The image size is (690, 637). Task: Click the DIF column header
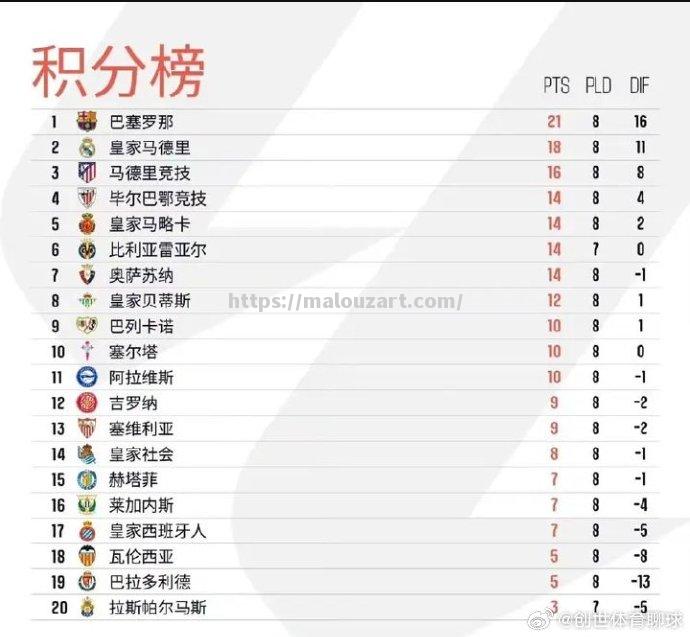point(640,86)
